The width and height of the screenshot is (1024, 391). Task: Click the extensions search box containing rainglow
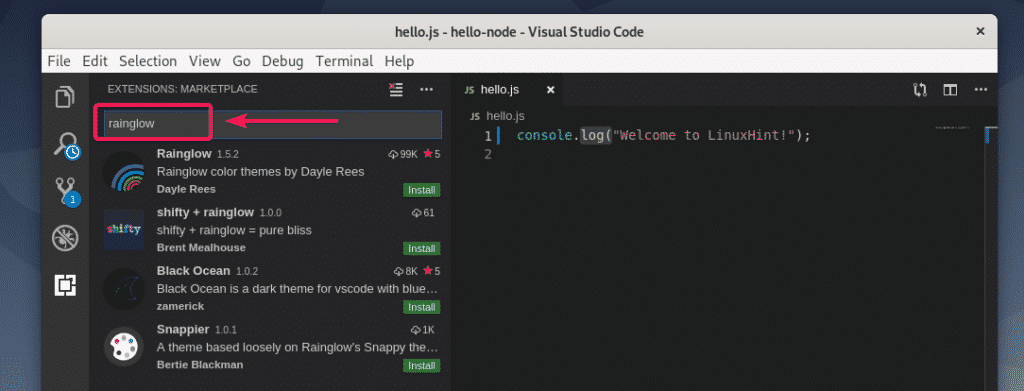coord(272,123)
